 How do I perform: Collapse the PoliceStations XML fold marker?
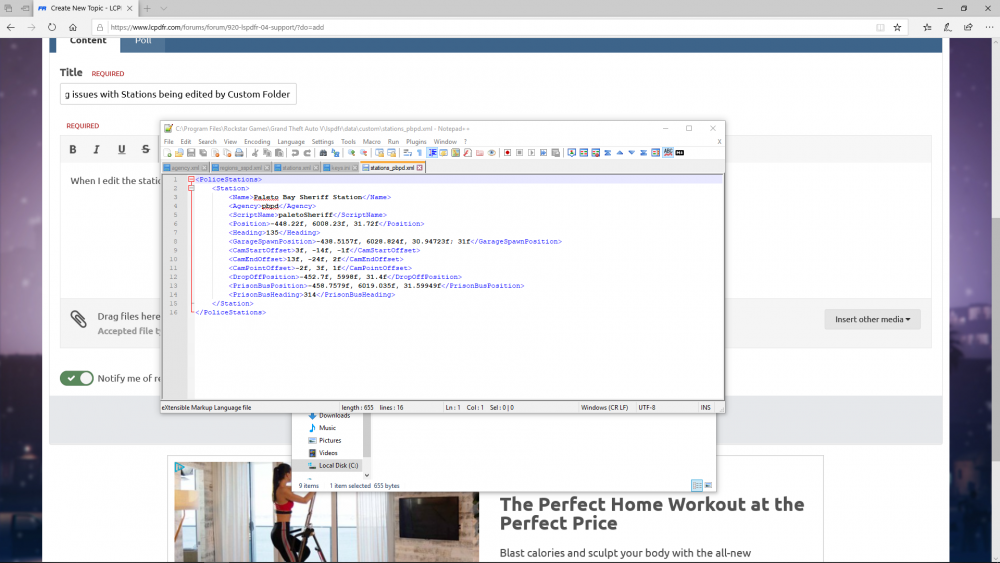tap(189, 180)
